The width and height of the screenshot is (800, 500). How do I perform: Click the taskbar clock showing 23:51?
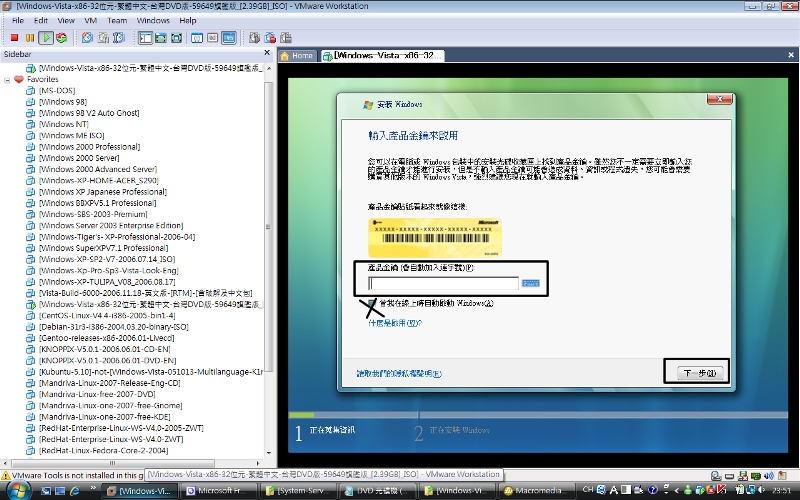tap(782, 490)
